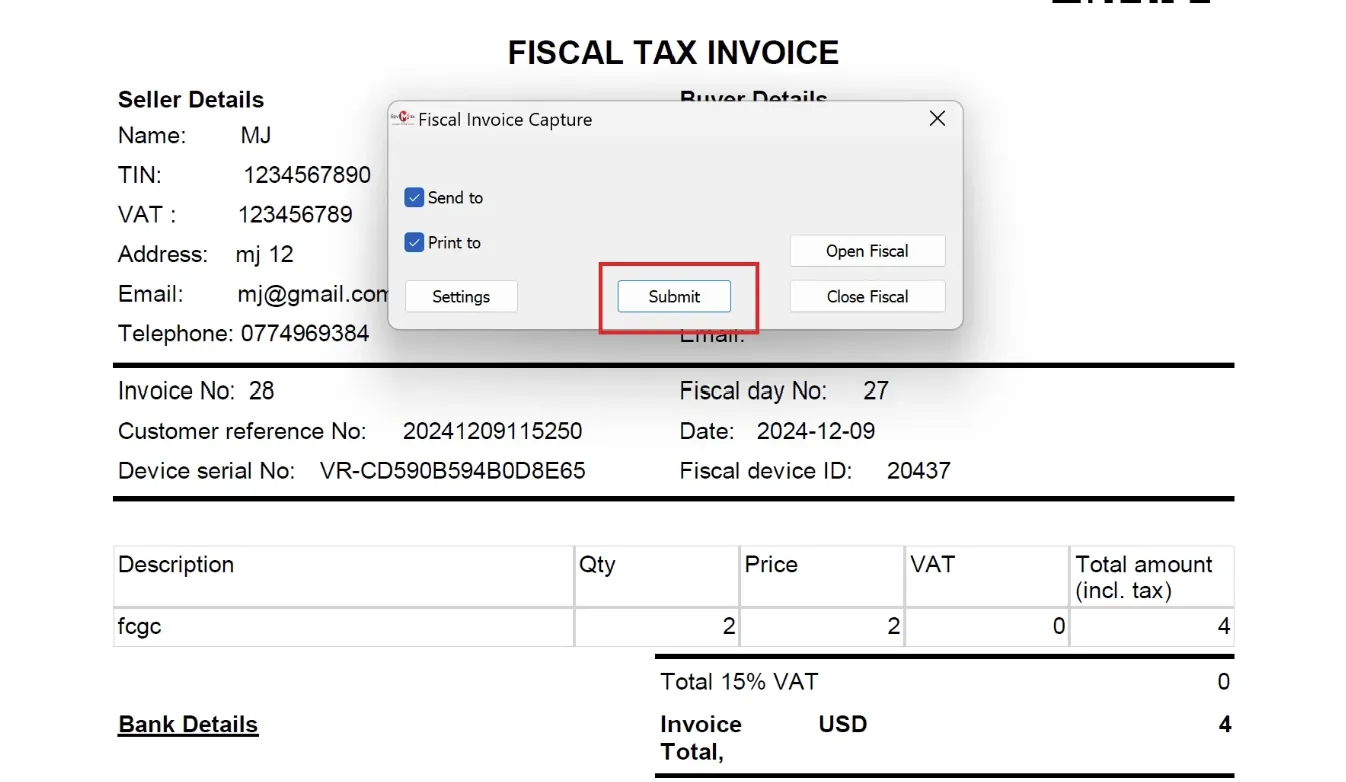Click the seller address mj 12
The height and width of the screenshot is (782, 1346).
(x=265, y=255)
